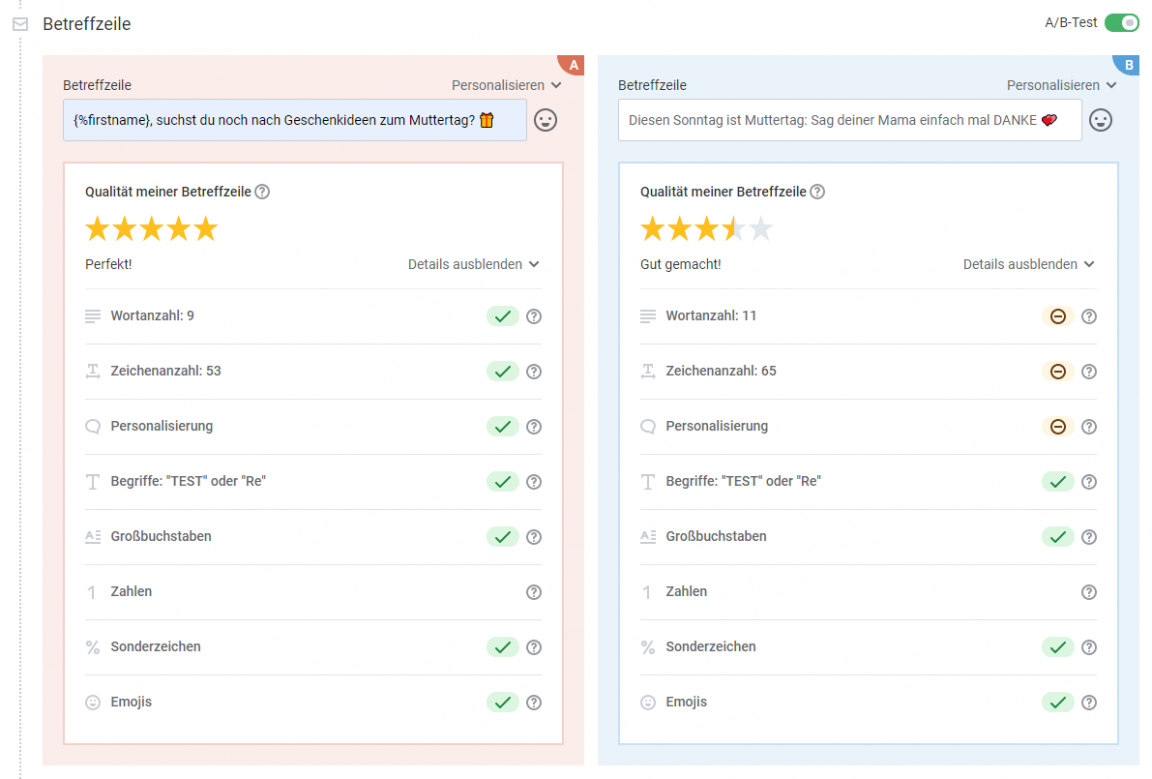Screen dimensions: 1152x779
Task: Collapse details via Details ausblenden in B
Action: pos(1028,265)
